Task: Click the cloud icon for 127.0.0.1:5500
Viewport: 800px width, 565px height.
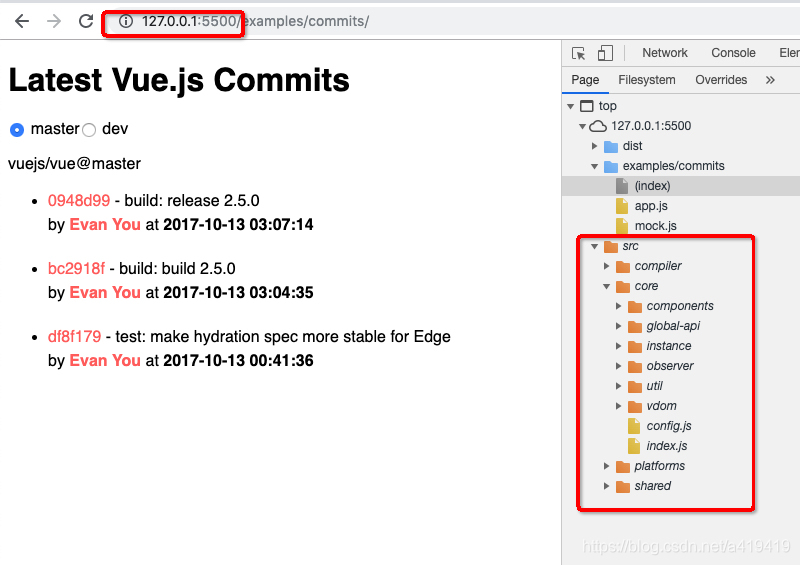Action: point(598,126)
